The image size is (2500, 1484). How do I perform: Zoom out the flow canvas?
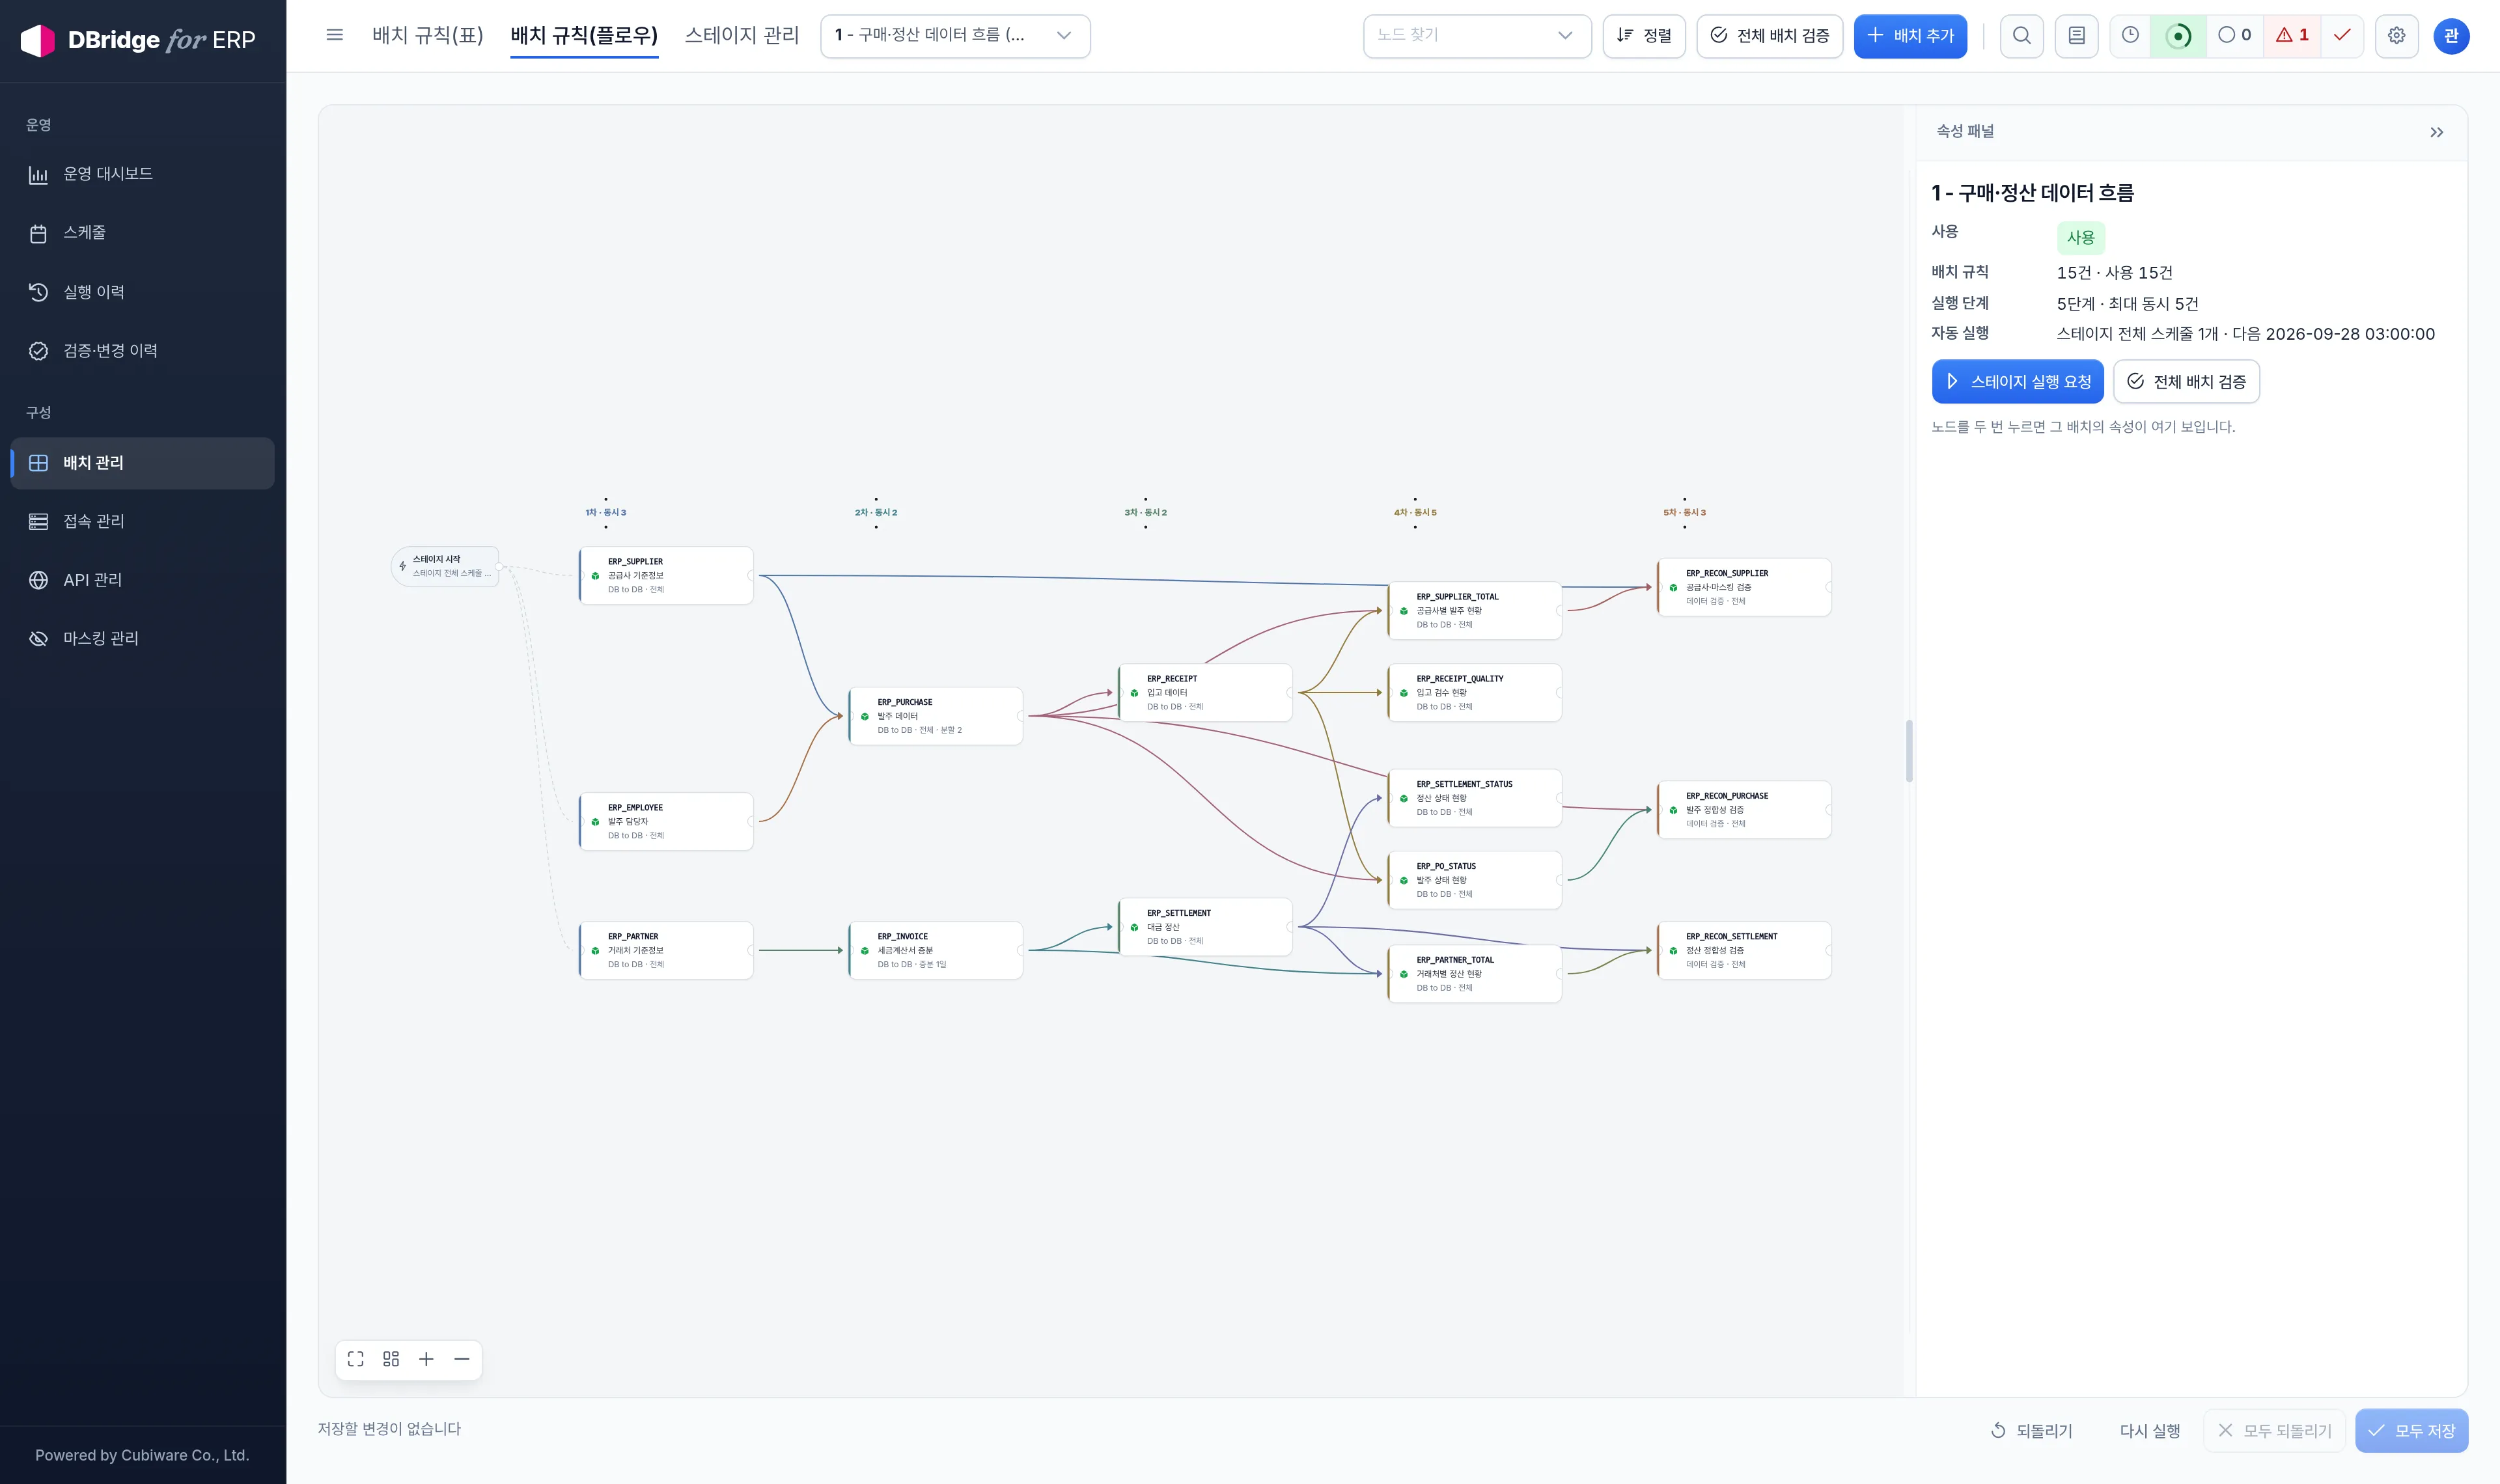pos(462,1359)
